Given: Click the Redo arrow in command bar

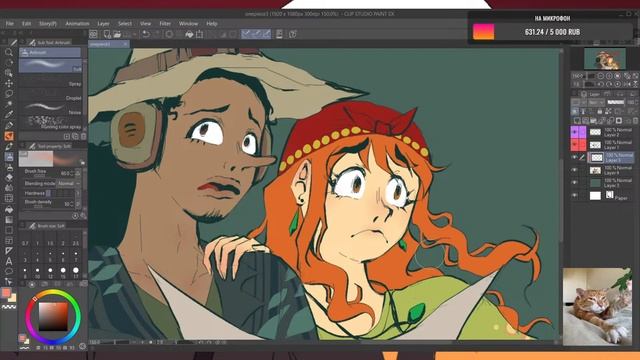Looking at the screenshot, I should click(x=157, y=34).
